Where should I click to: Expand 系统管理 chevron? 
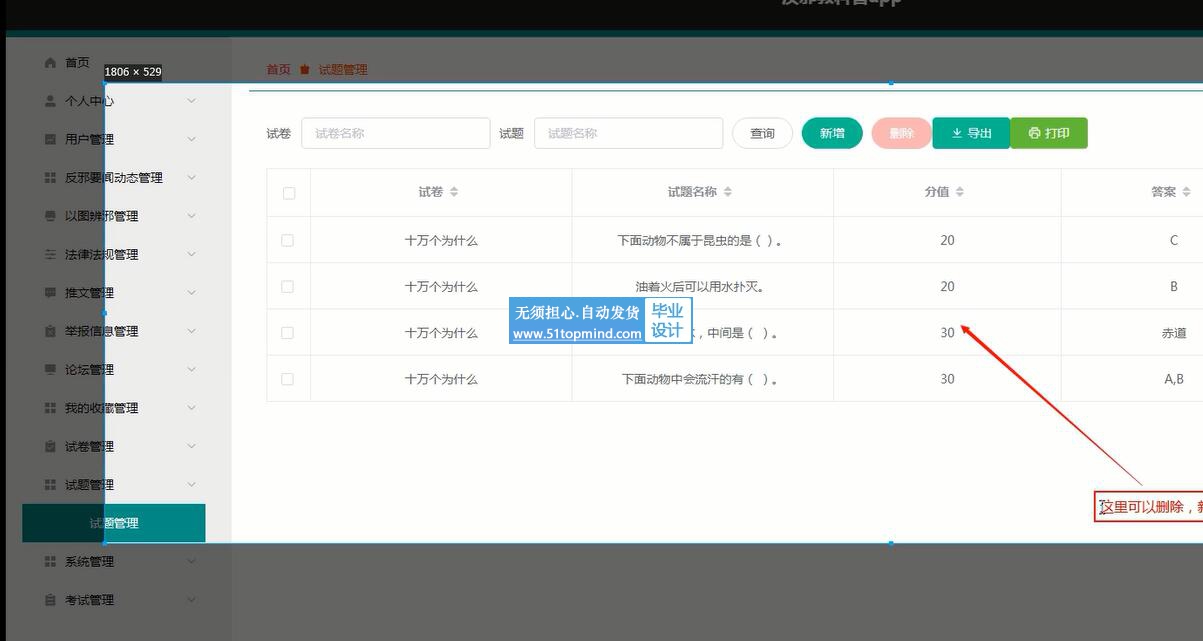(191, 561)
